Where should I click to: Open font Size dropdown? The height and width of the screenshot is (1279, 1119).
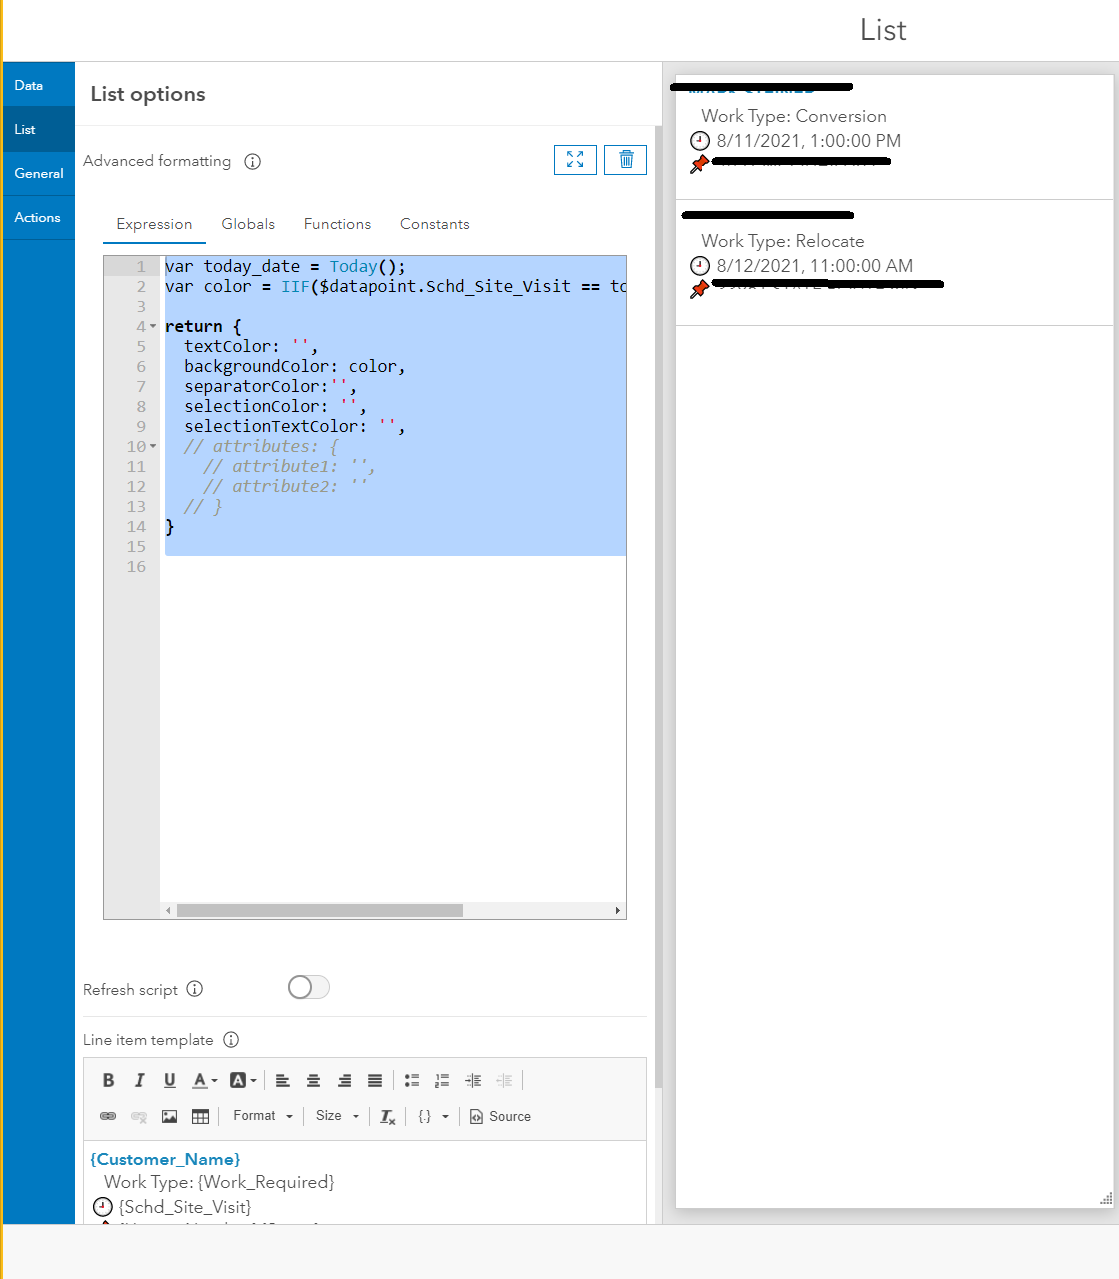coord(337,1116)
